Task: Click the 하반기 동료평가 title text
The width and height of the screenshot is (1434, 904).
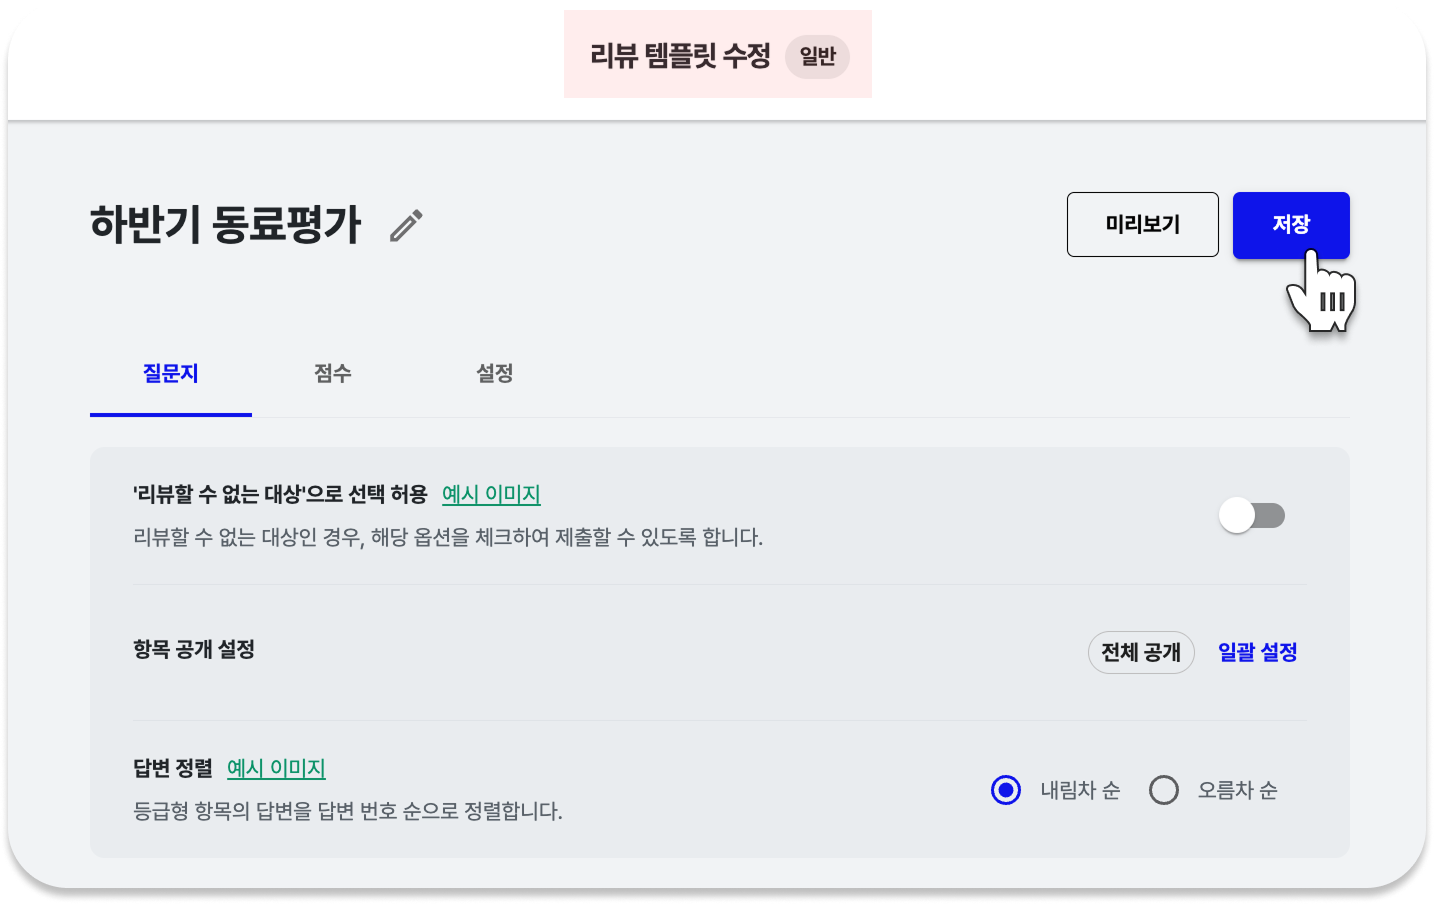Action: 225,224
